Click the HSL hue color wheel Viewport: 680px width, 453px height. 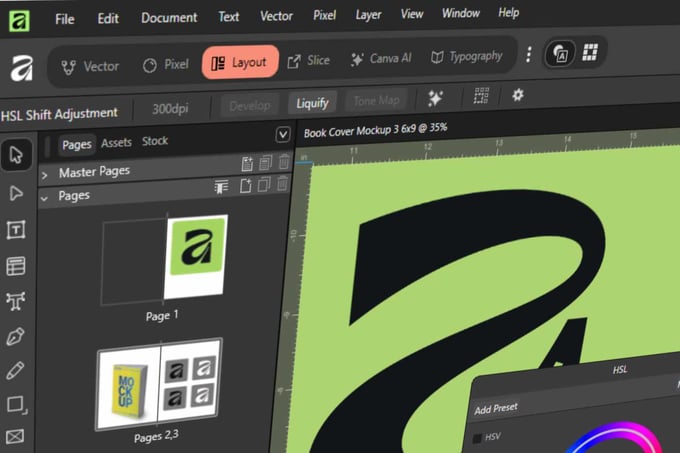(x=616, y=438)
